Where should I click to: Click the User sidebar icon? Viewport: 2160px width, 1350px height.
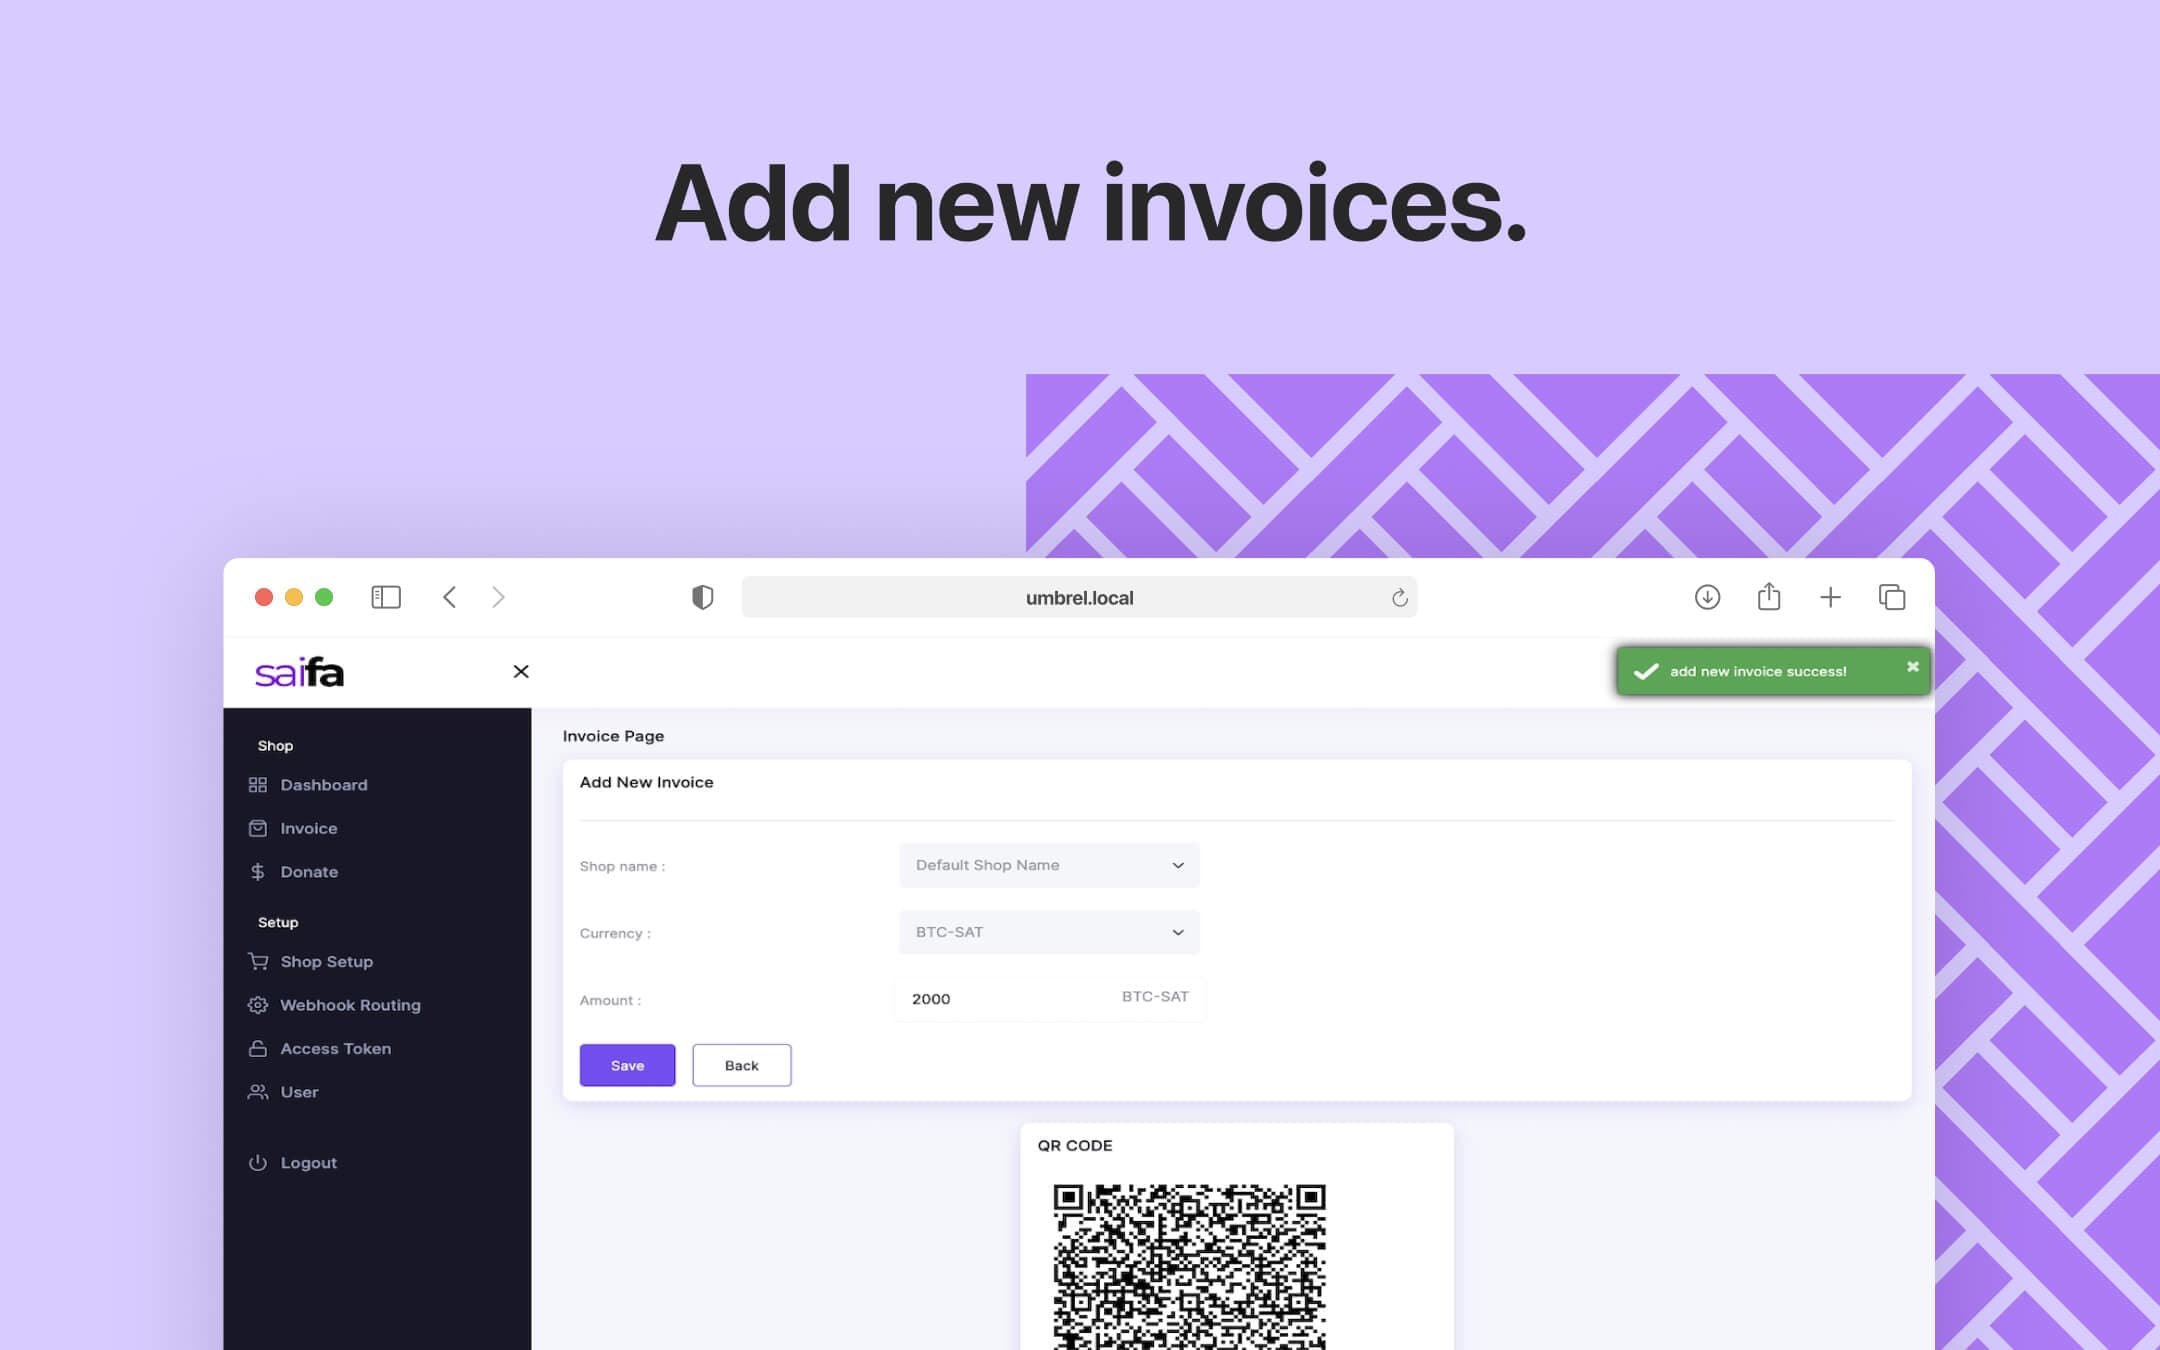coord(257,1090)
